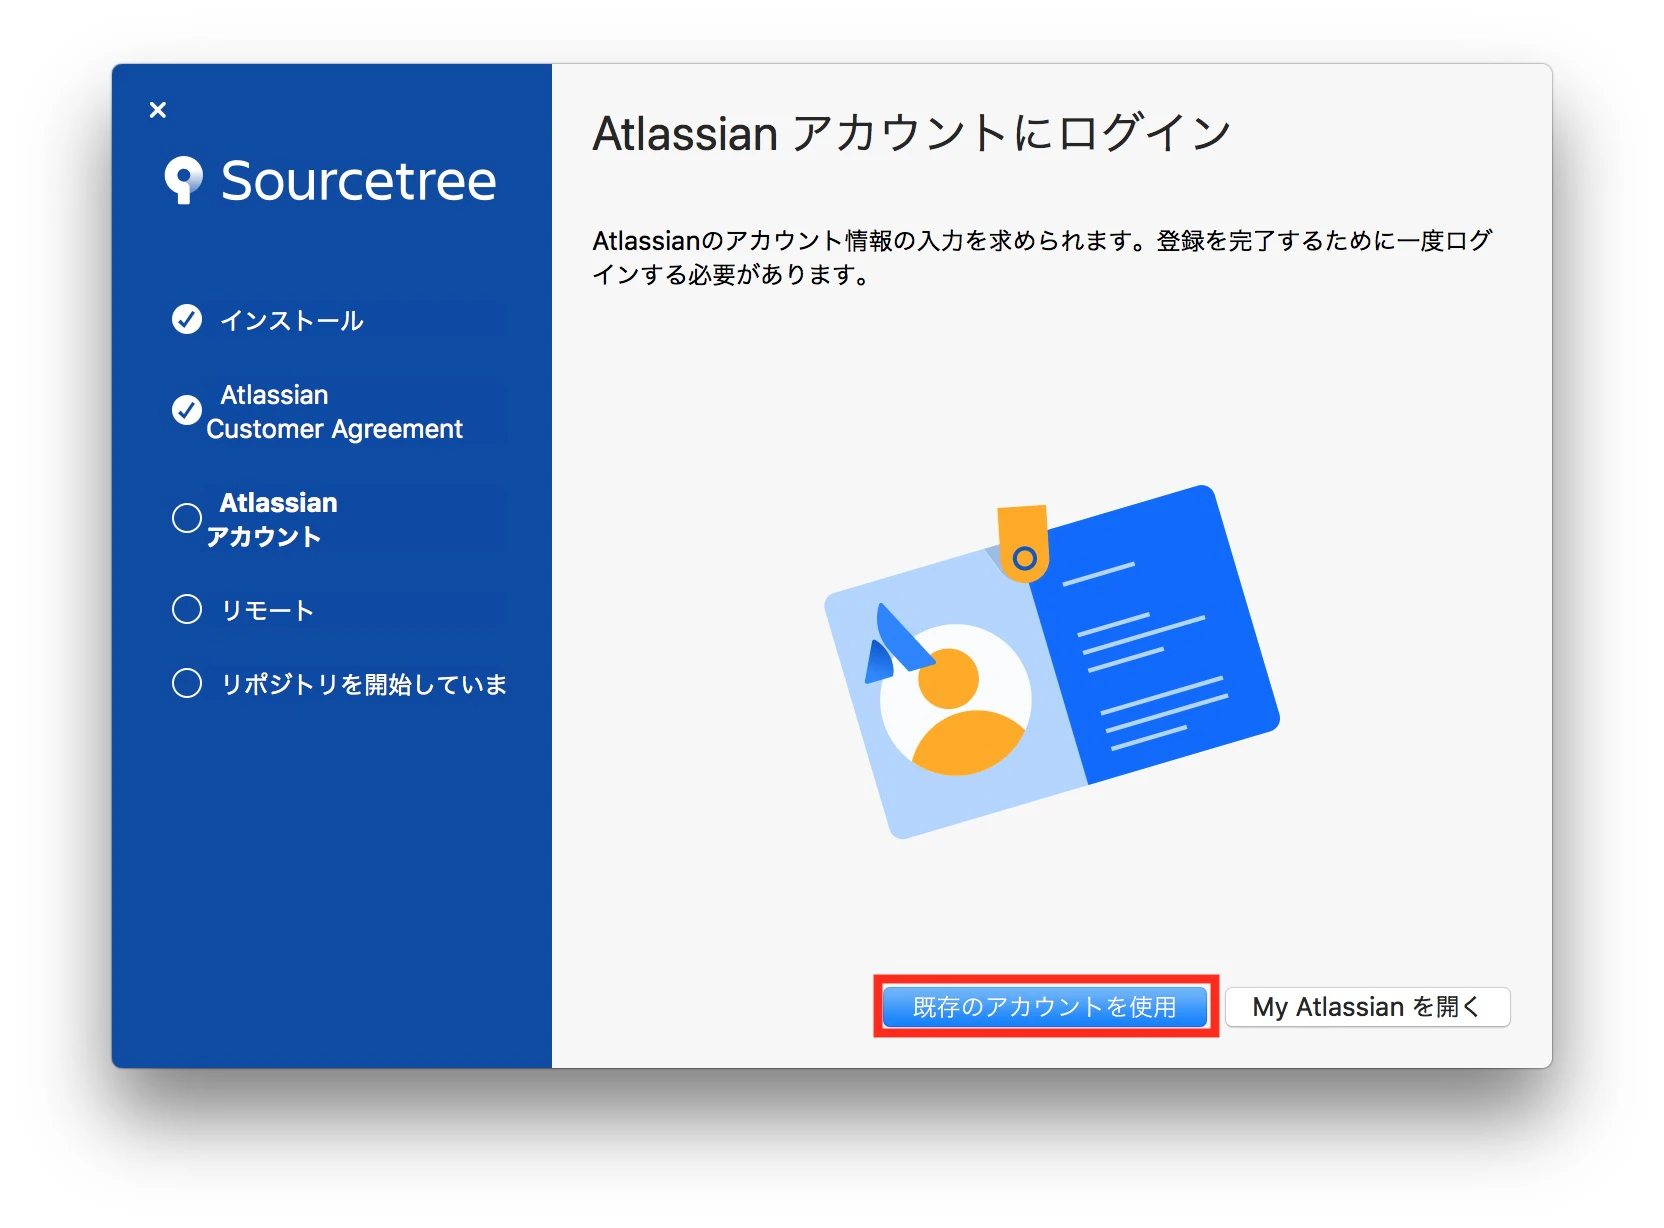Click the Sourcetree title text

tap(359, 181)
